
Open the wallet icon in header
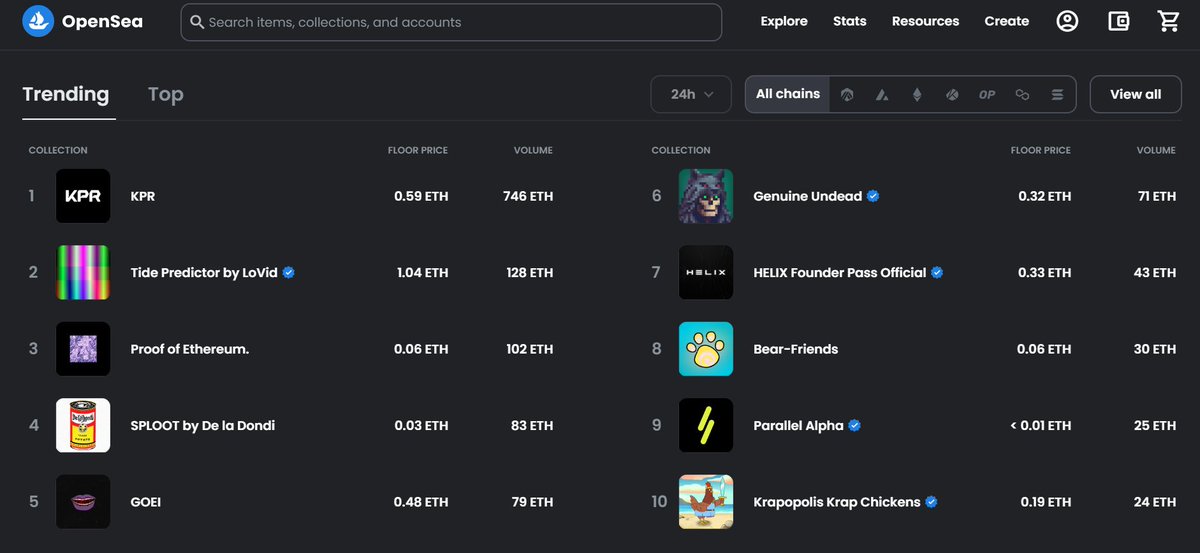(1119, 21)
